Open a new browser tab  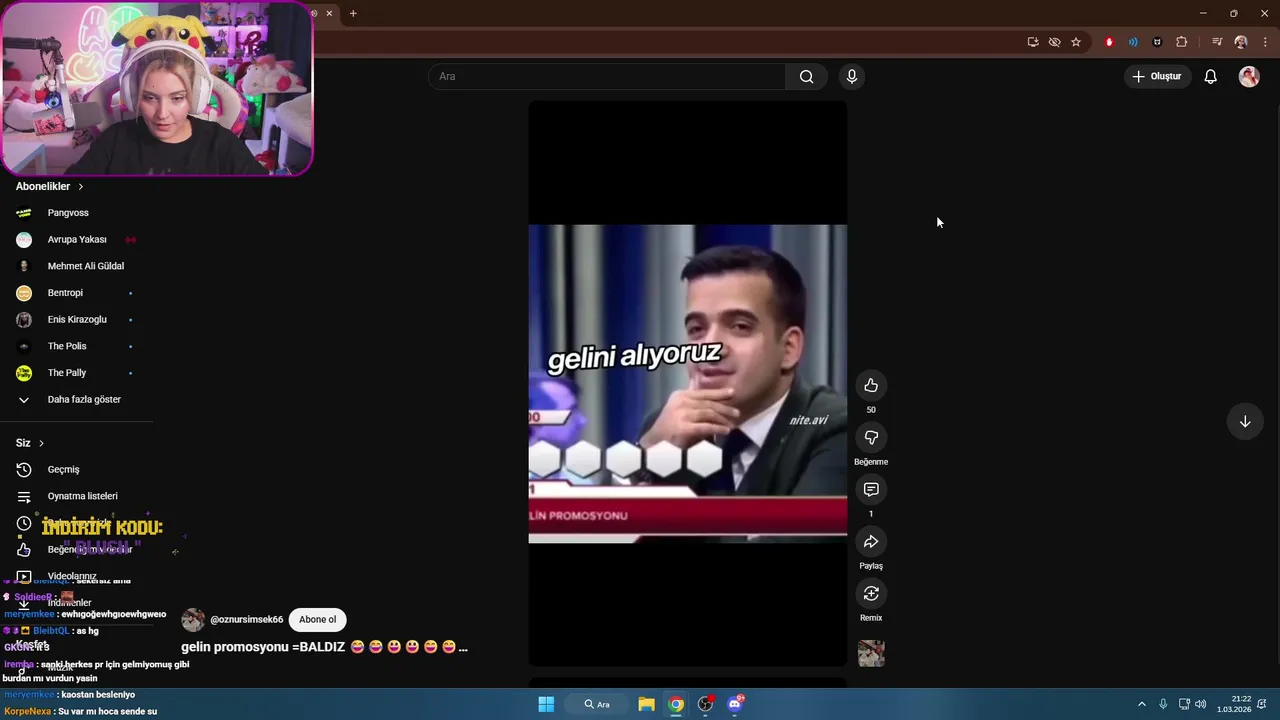point(353,13)
